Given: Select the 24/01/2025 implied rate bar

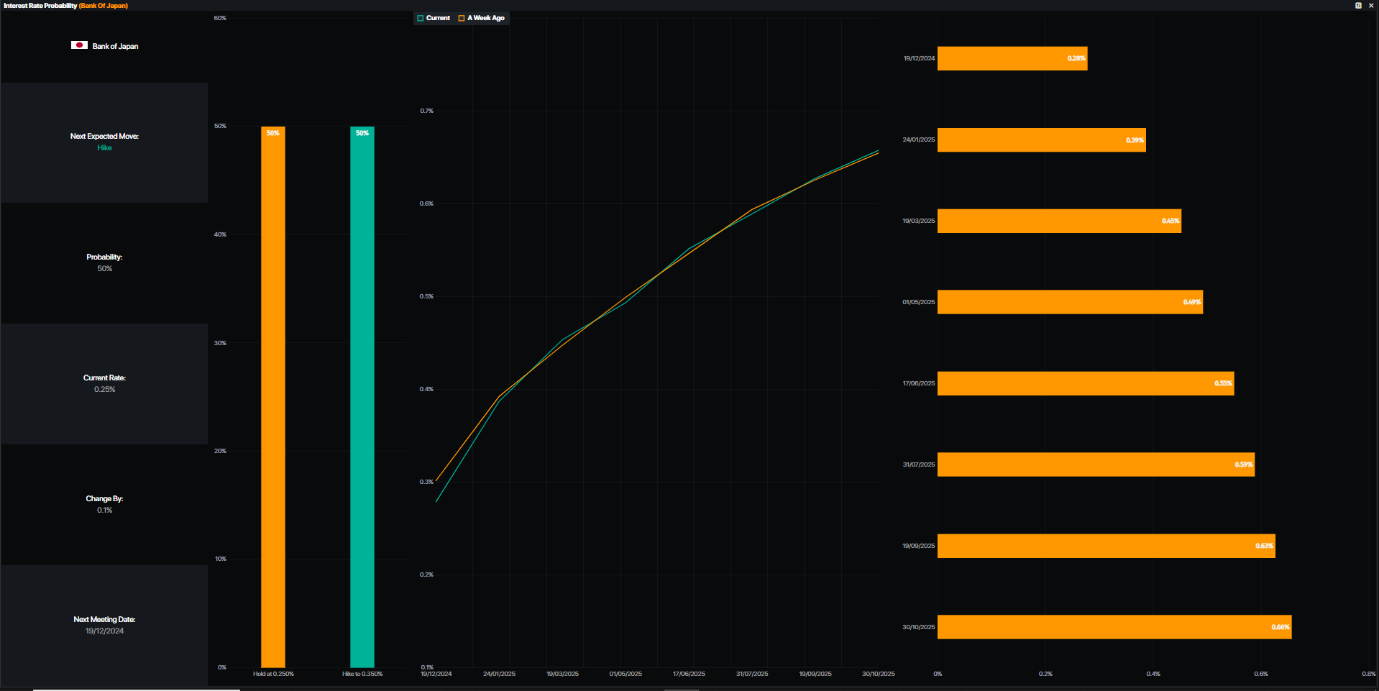Looking at the screenshot, I should pyautogui.click(x=1041, y=140).
